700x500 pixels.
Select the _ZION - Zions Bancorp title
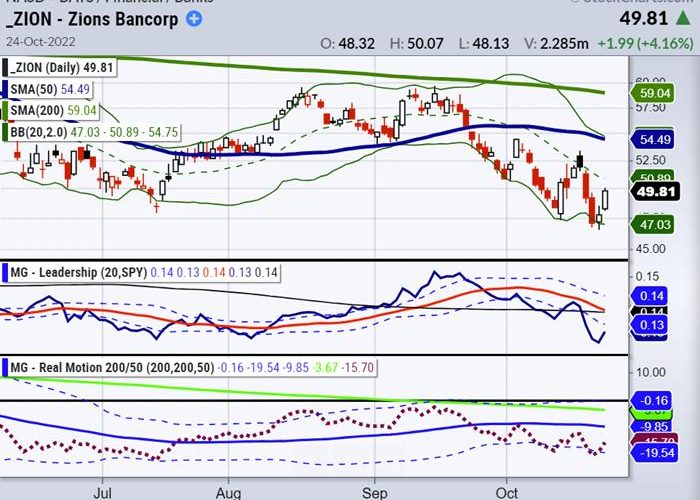tap(92, 19)
